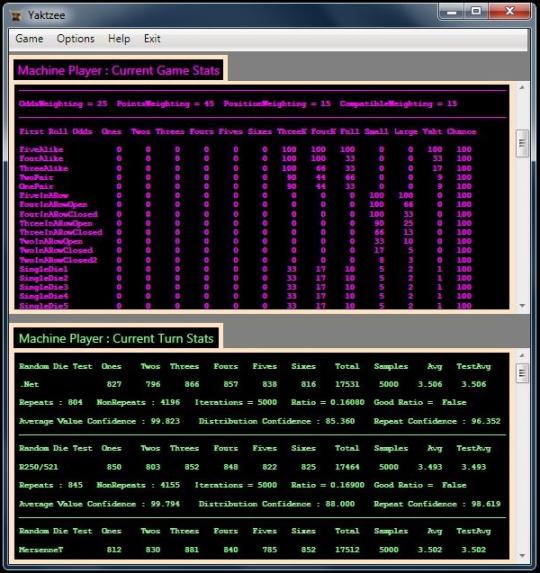540x573 pixels.
Task: Click the 'Machine Player : Current Turn Stats' heading
Action: [x=116, y=338]
